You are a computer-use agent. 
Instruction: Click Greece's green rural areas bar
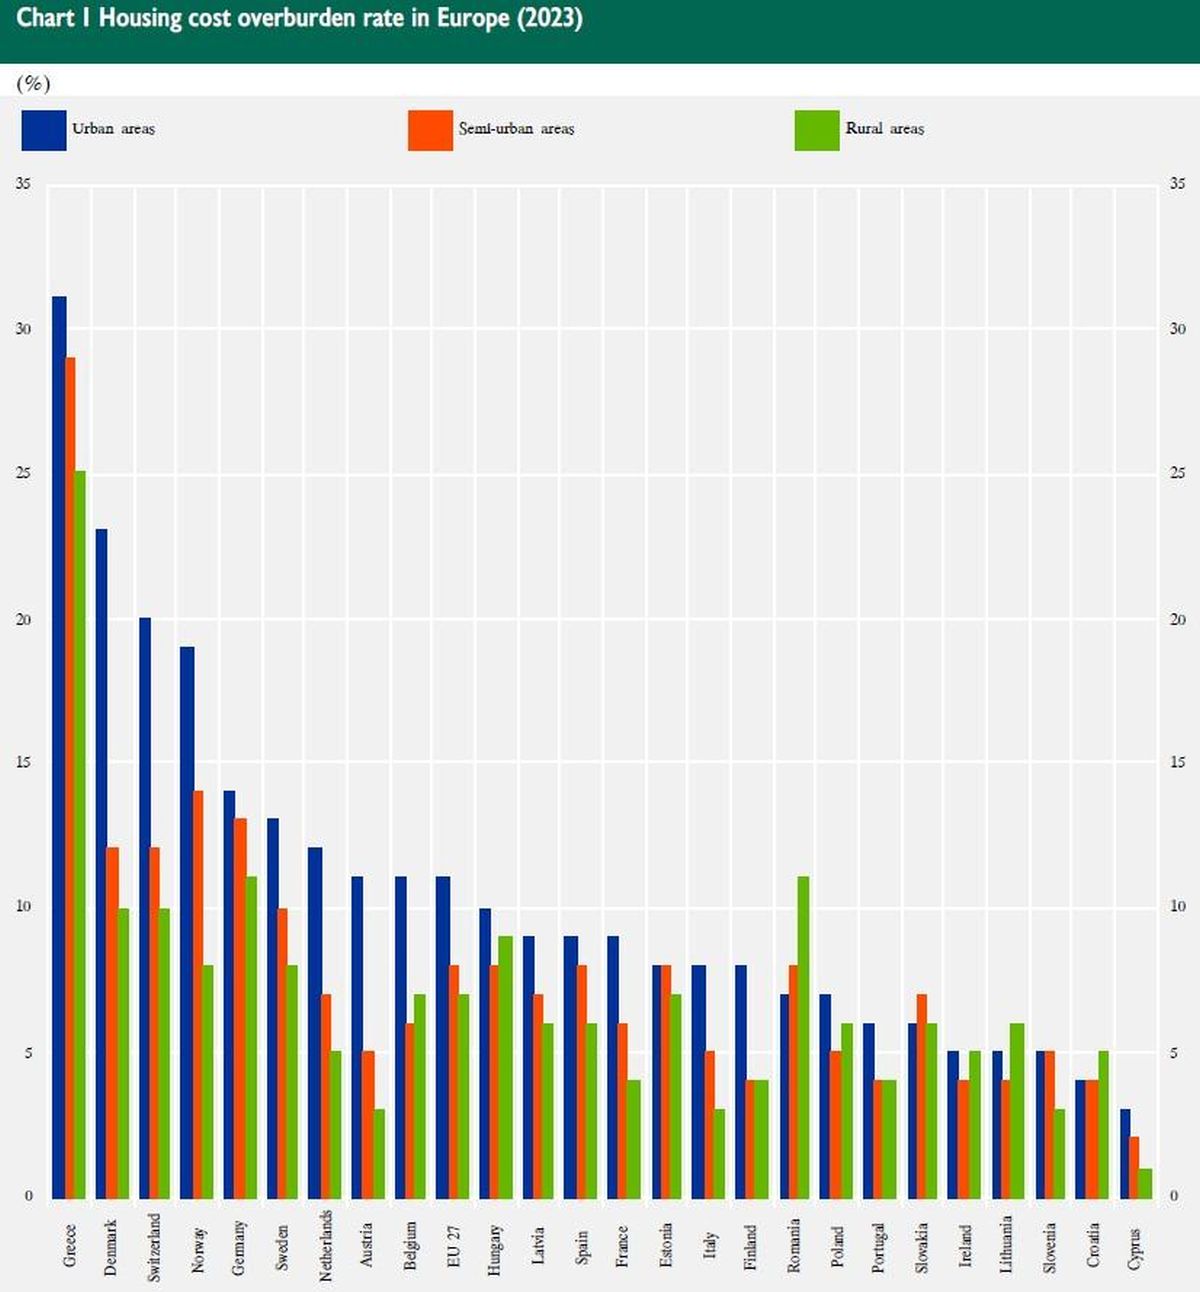click(80, 834)
